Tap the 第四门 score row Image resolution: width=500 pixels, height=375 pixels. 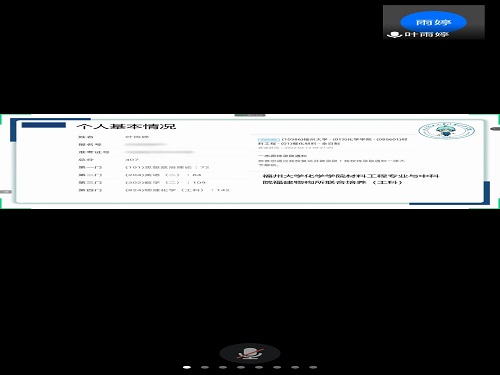pos(154,190)
